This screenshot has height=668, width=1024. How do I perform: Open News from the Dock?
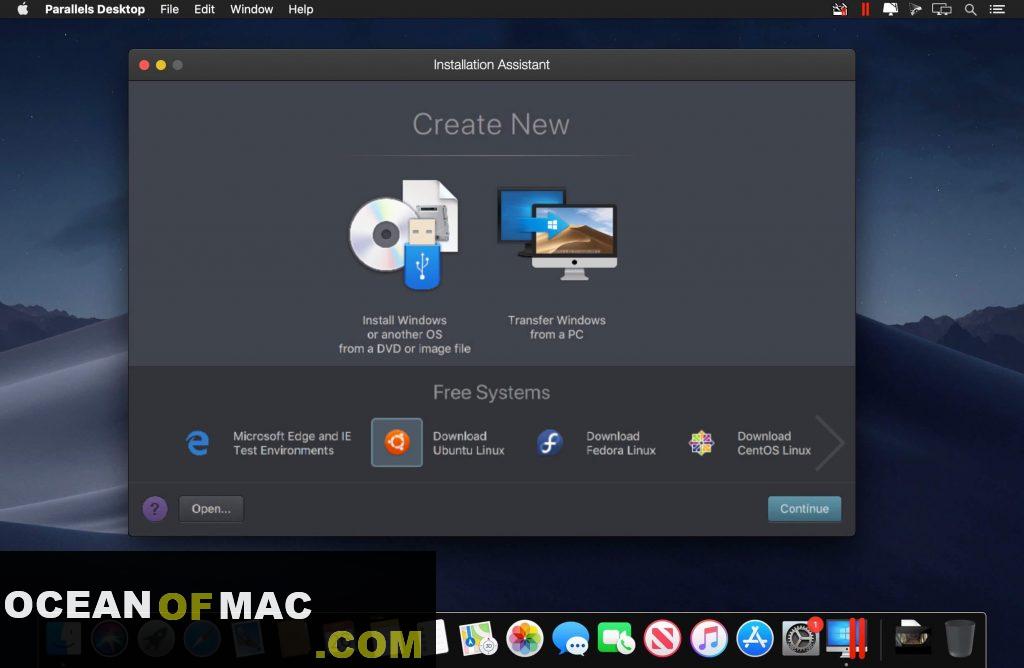[x=662, y=638]
